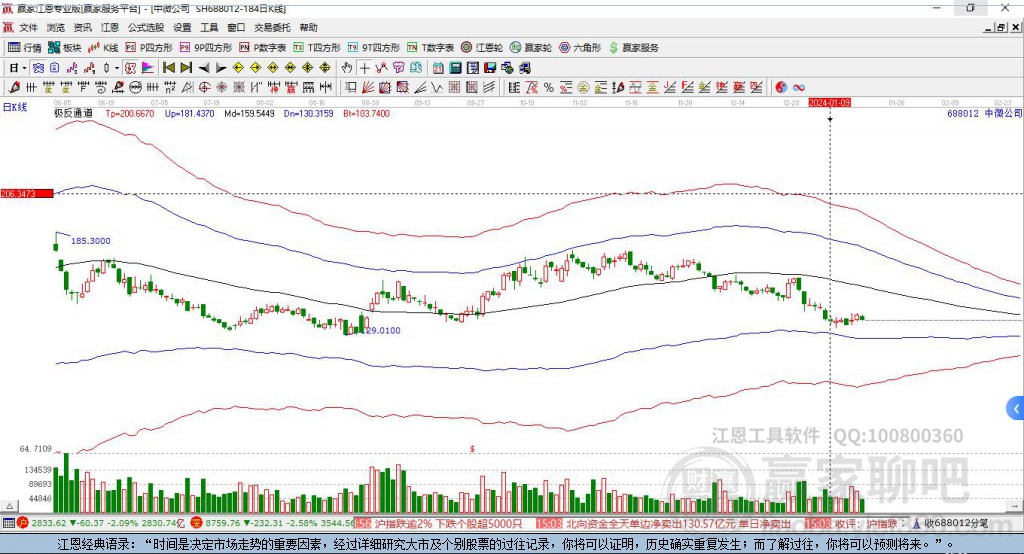
Task: Click the 收688012分笔 status item
Action: [x=951, y=523]
